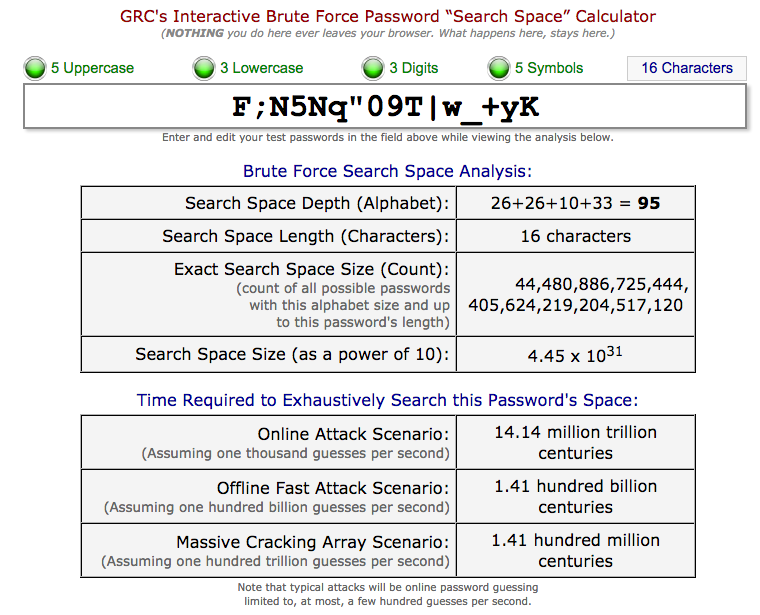Viewport: 760px width, 615px height.
Task: Click 'Offline Fast Attack Scenario:' label
Action: click(333, 488)
